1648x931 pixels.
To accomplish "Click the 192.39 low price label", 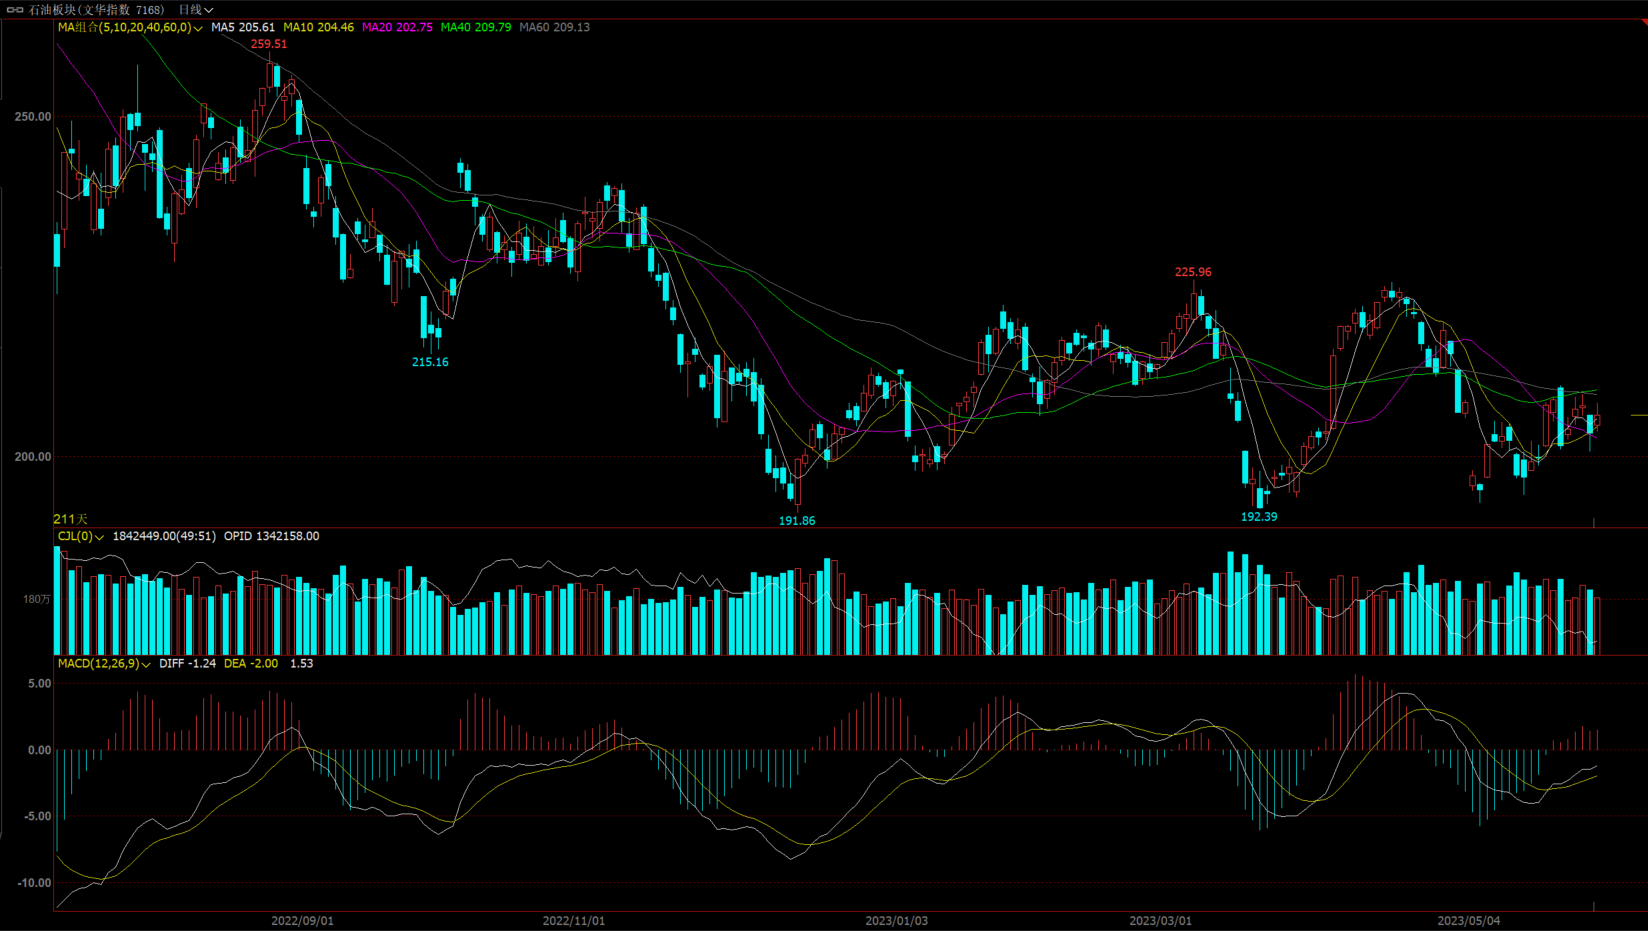I will click(1259, 517).
